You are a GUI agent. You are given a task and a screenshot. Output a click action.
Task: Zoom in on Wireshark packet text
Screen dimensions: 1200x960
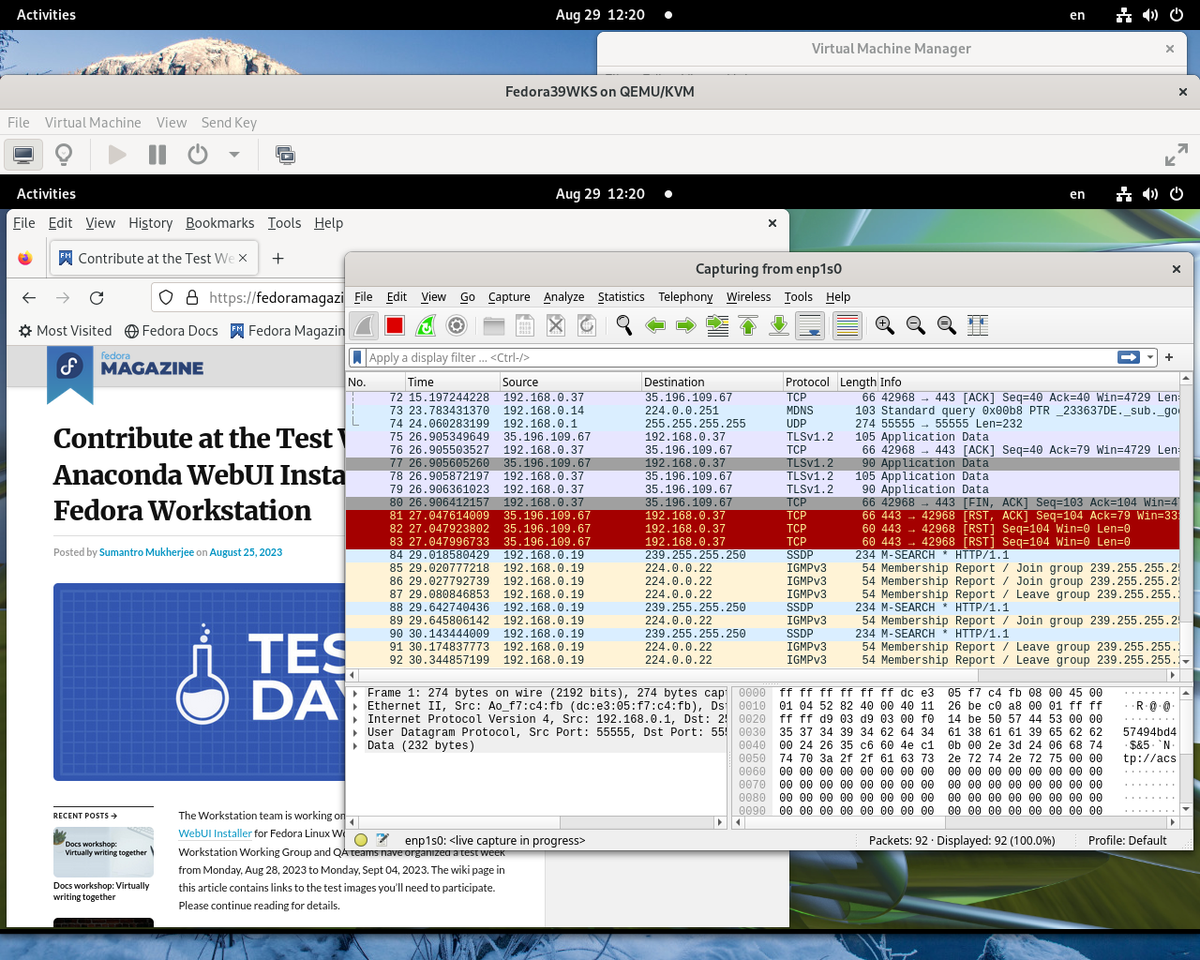(x=884, y=325)
